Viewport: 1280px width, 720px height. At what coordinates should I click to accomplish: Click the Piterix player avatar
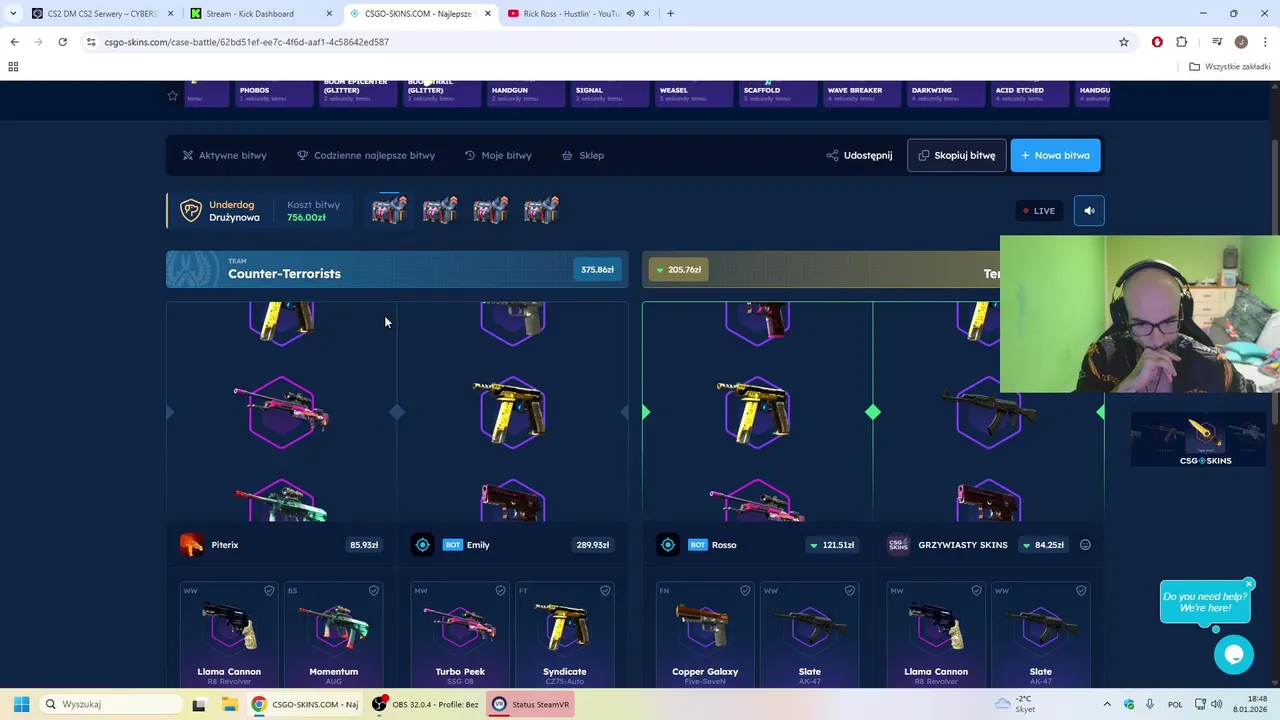click(x=191, y=545)
